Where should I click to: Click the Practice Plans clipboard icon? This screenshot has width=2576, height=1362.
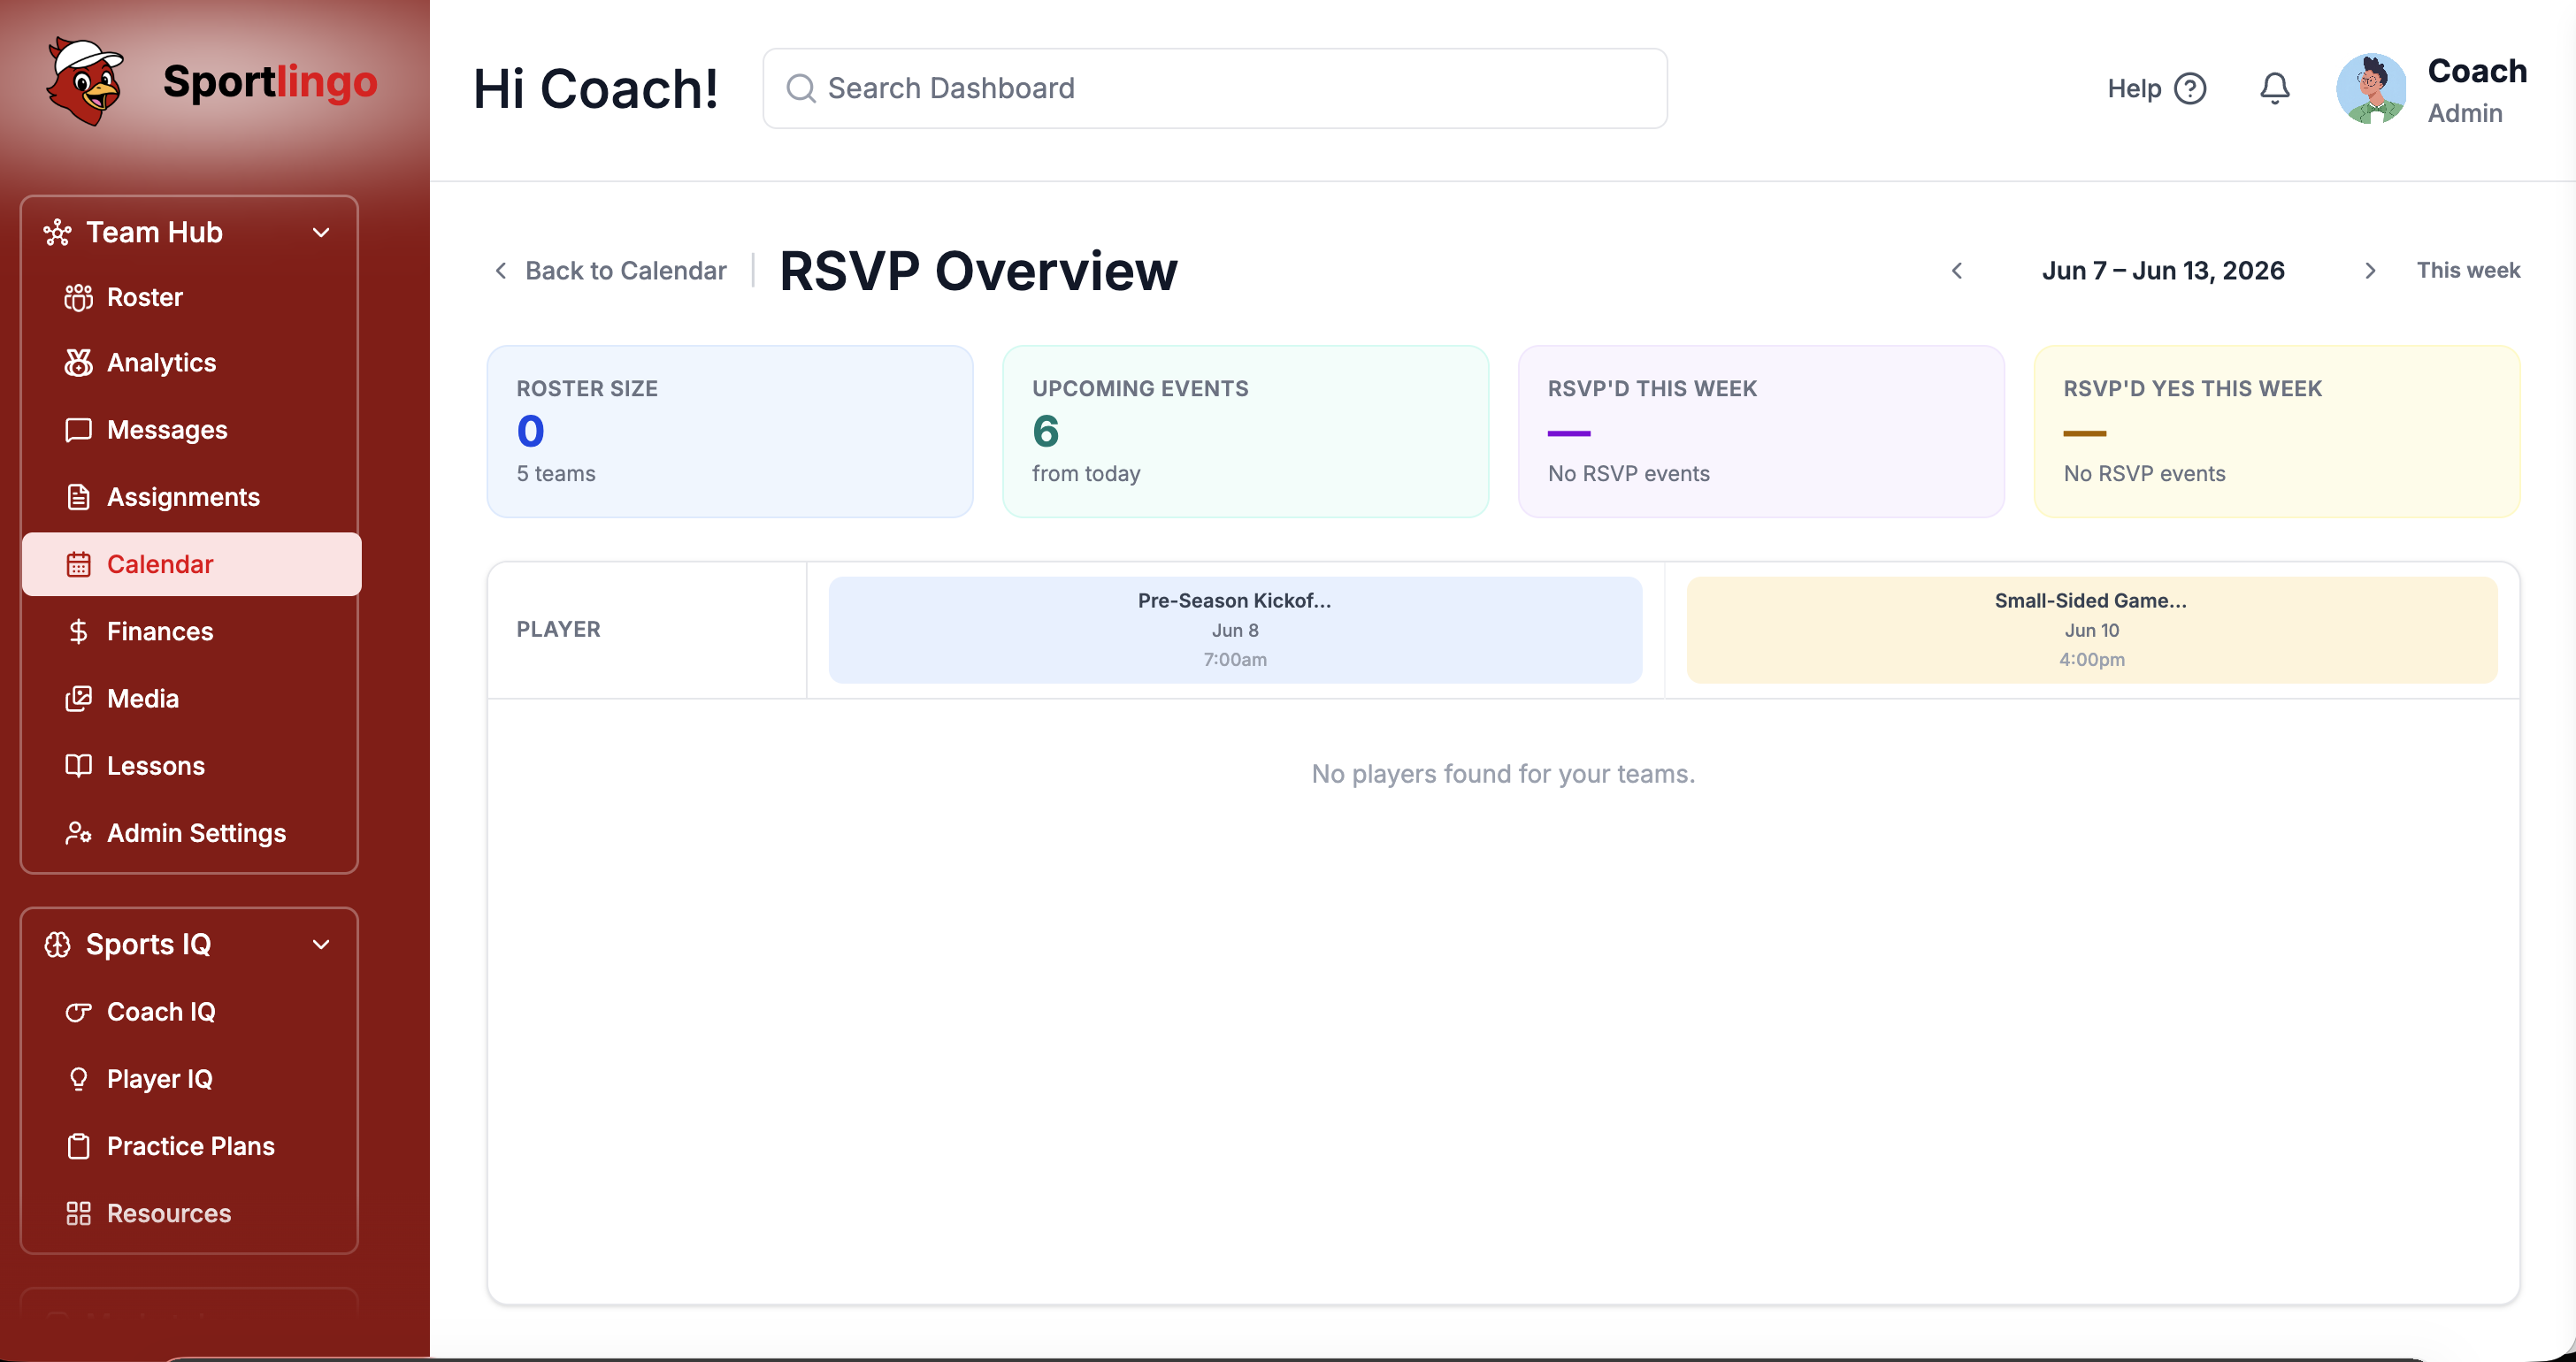click(78, 1146)
